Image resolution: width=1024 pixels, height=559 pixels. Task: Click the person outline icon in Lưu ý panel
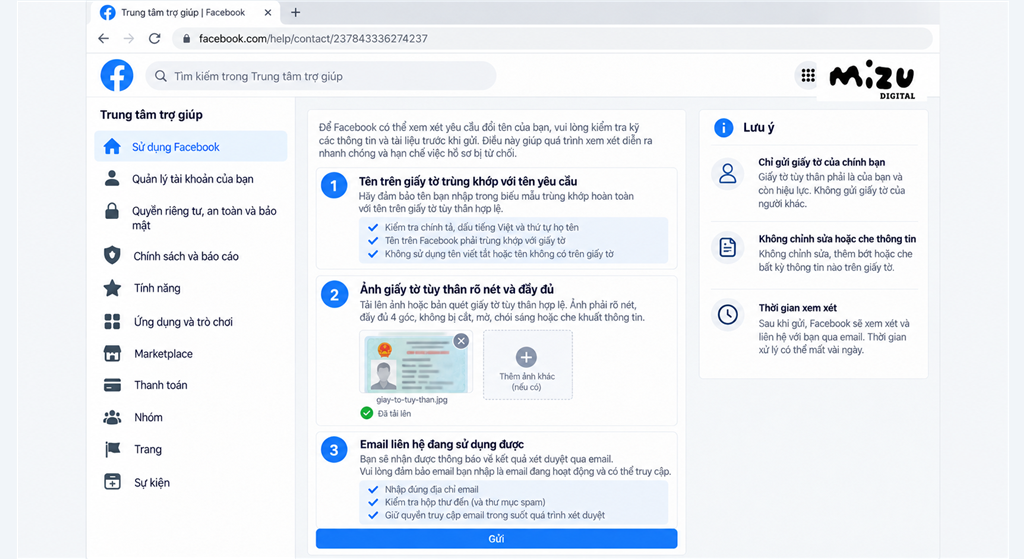pos(728,174)
